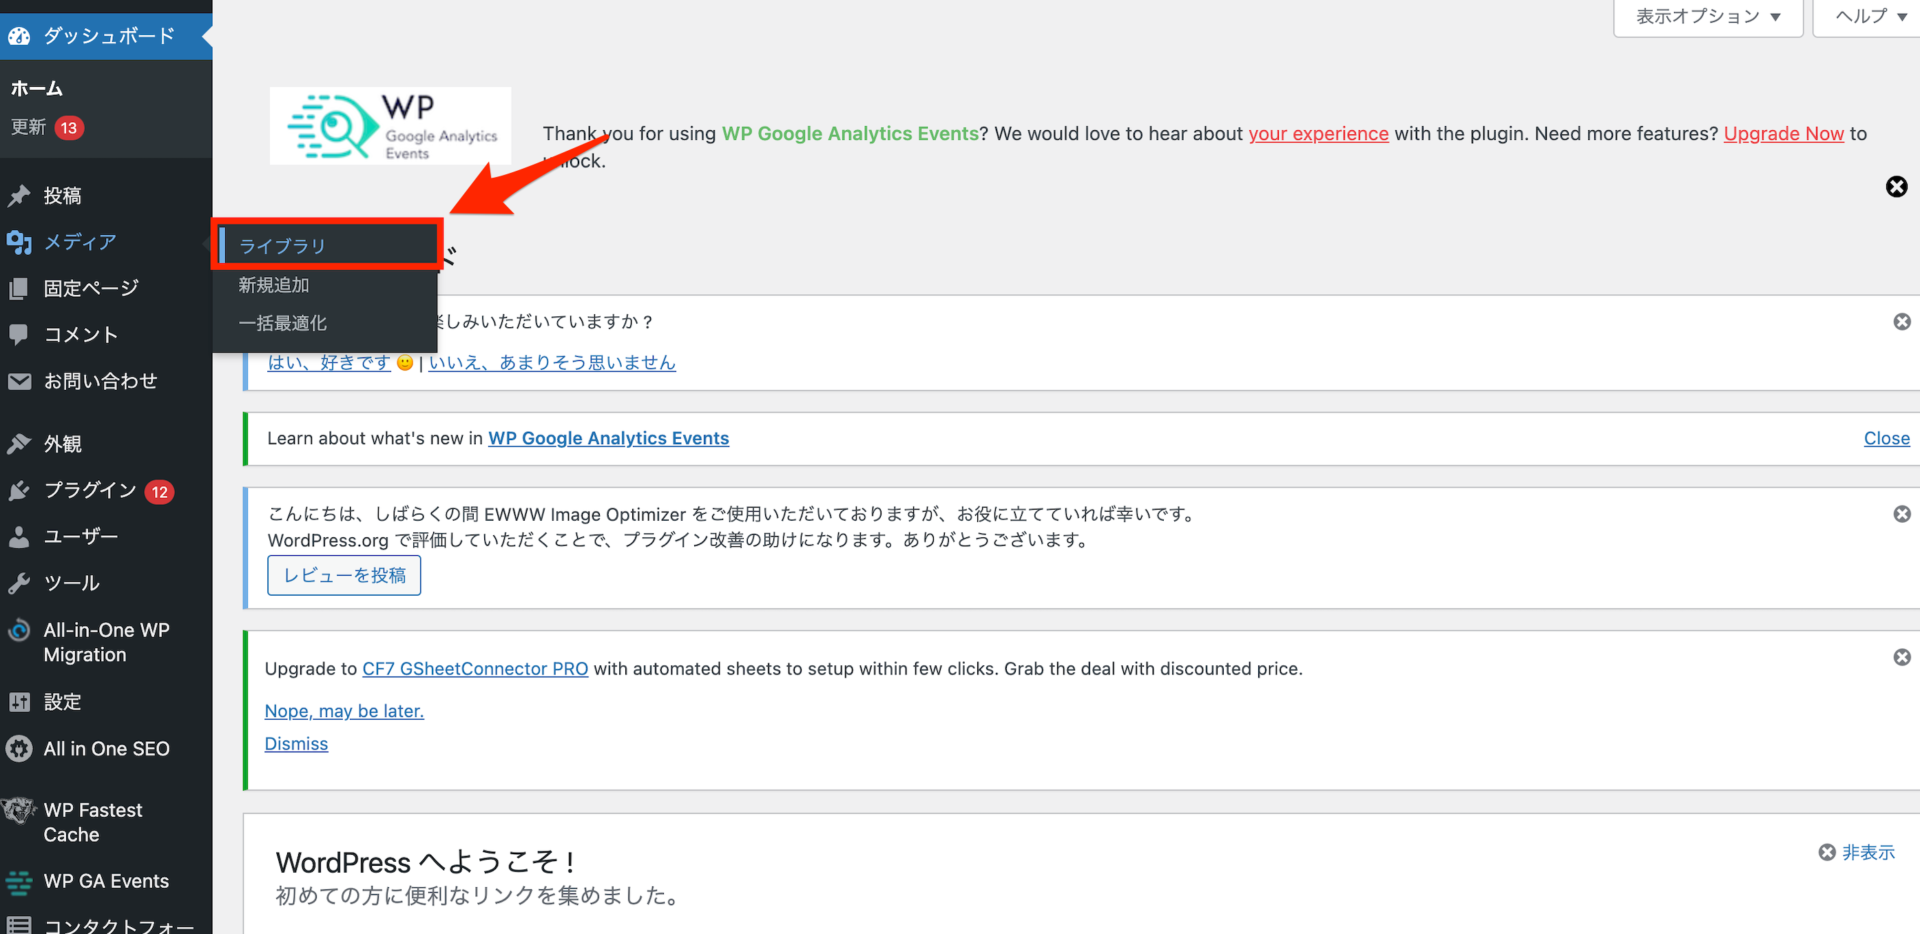
Task: Open 外観 via the appearance icon
Action: [20, 443]
